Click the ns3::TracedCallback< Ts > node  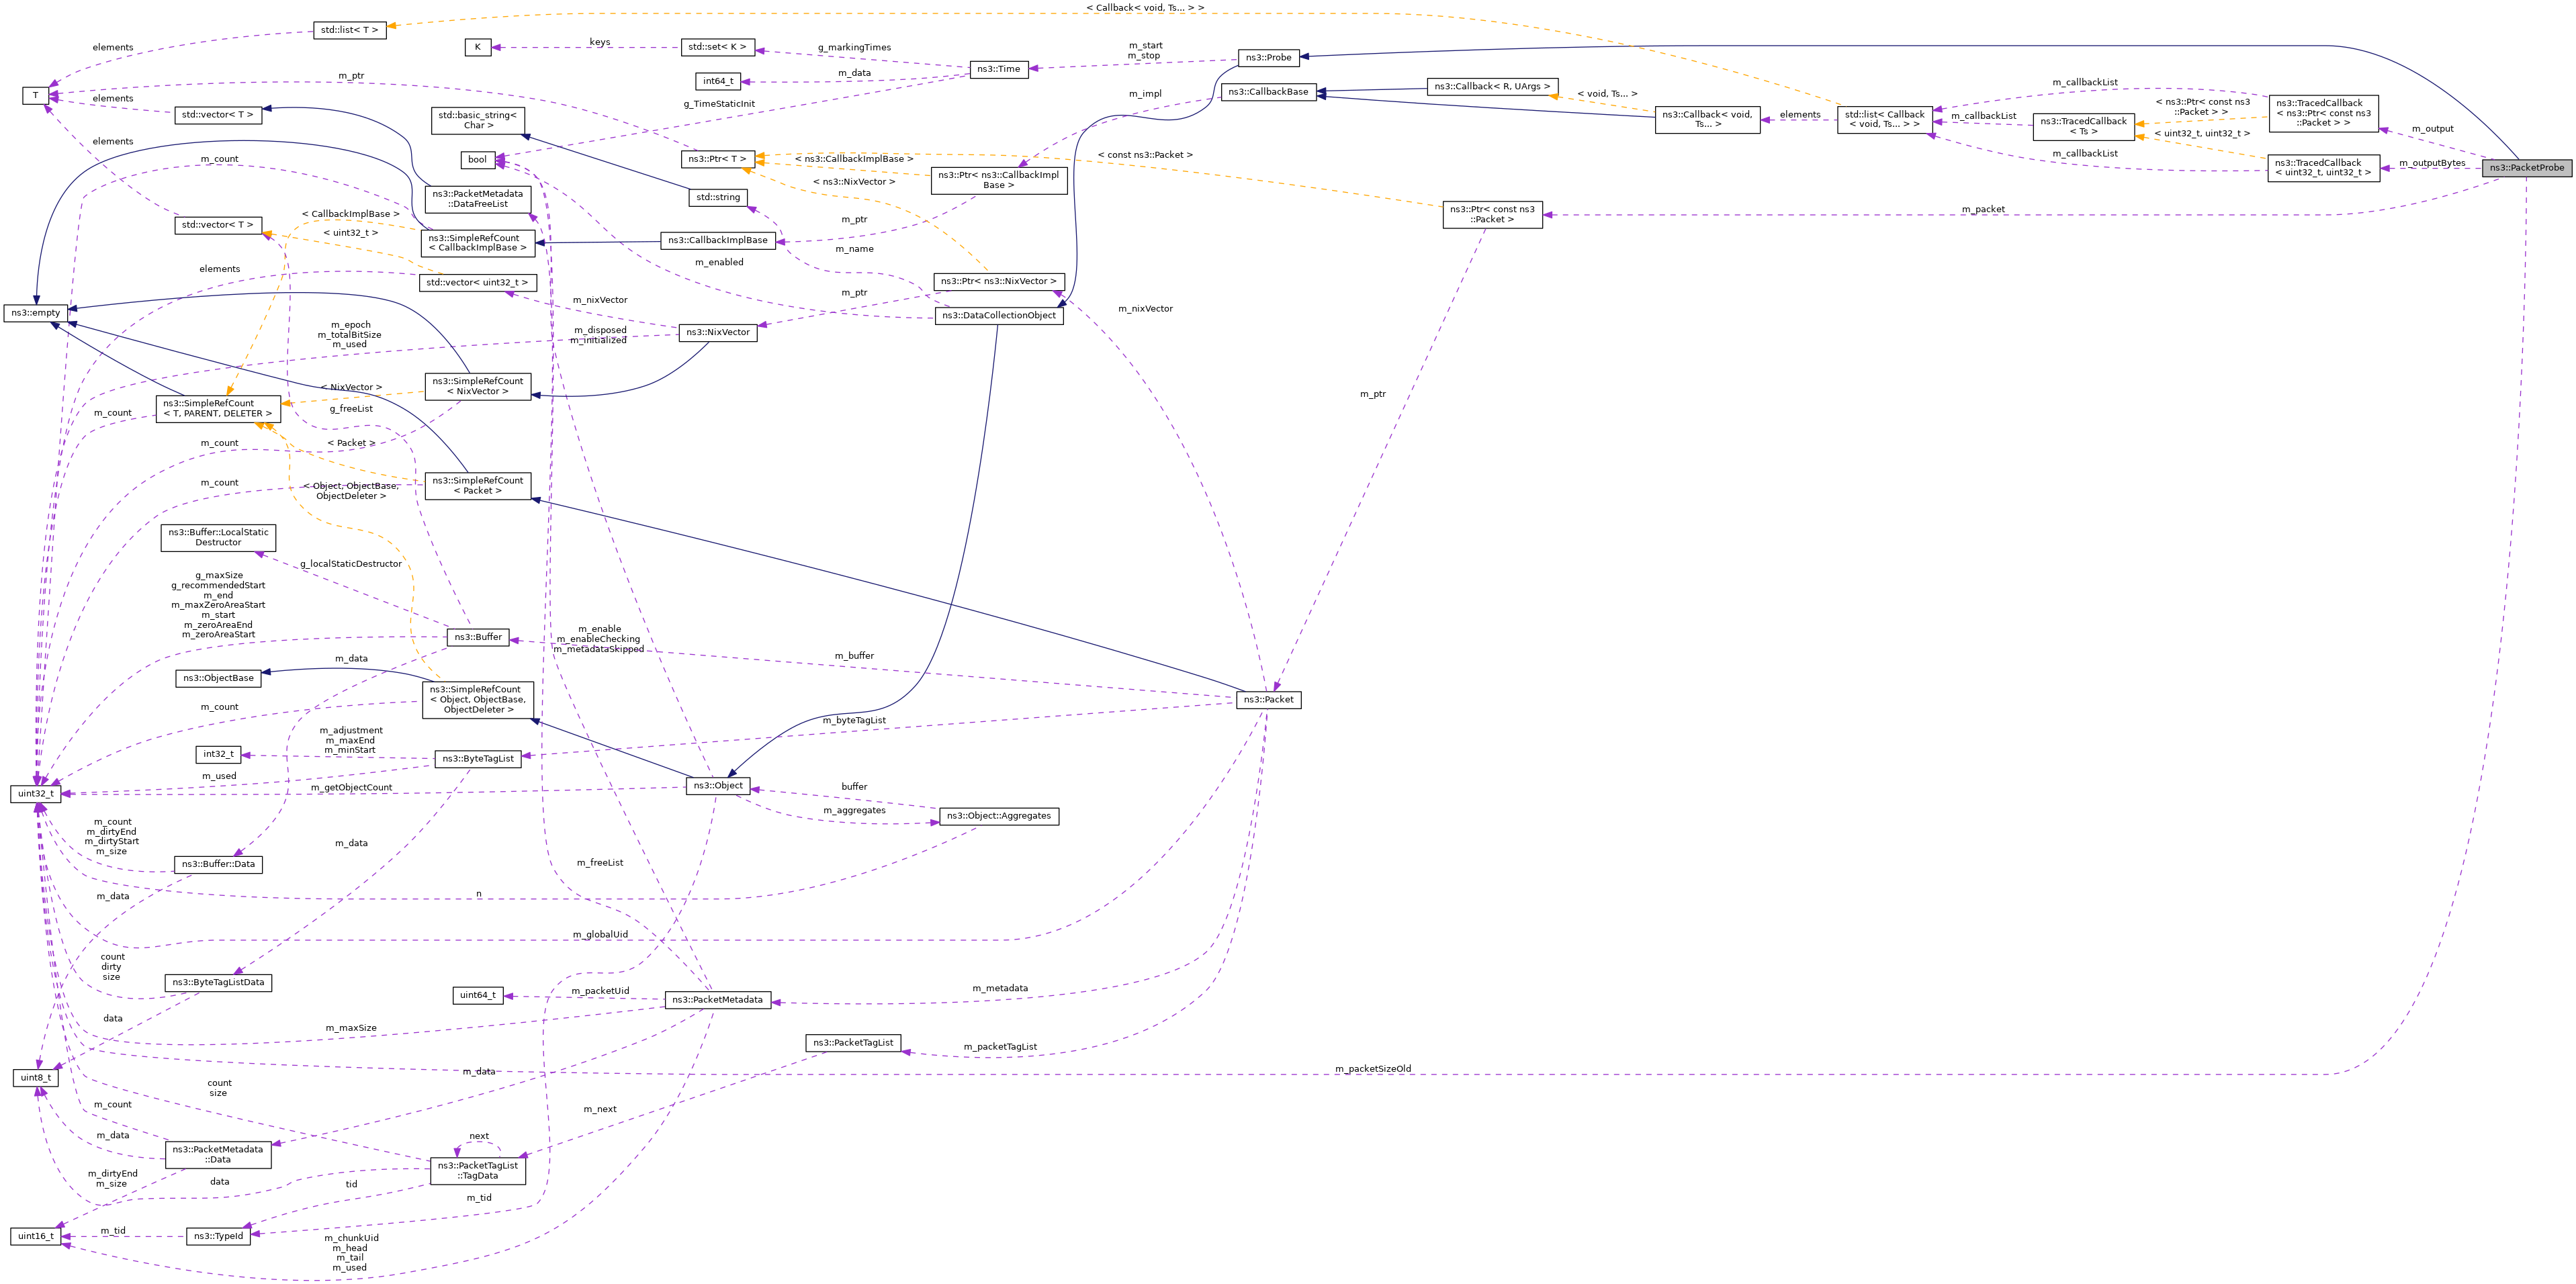[2084, 127]
